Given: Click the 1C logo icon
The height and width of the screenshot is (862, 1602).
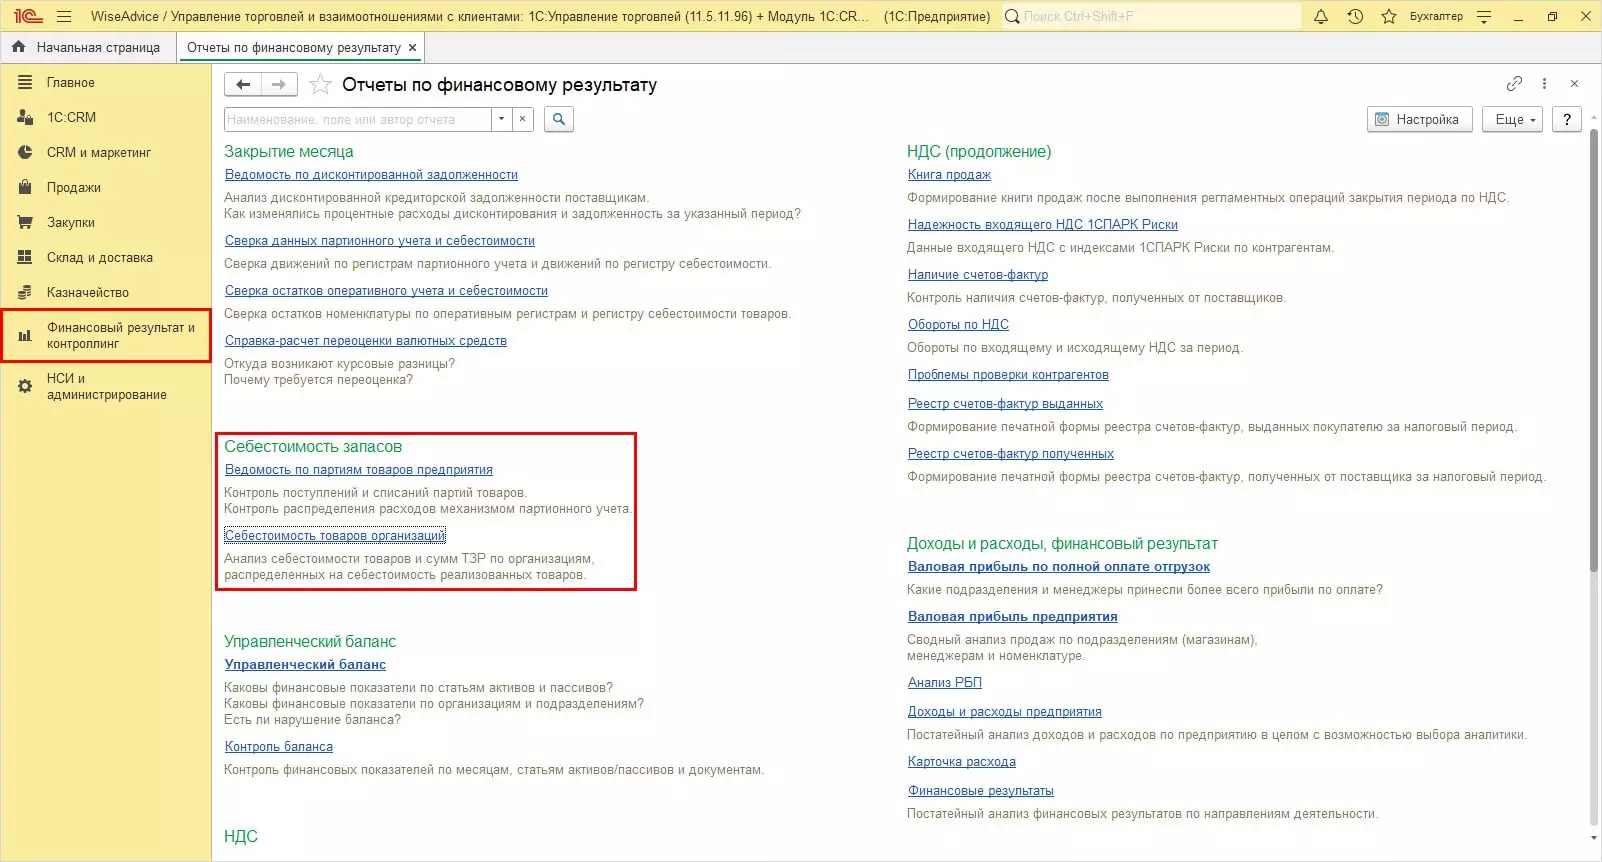Looking at the screenshot, I should (x=28, y=16).
